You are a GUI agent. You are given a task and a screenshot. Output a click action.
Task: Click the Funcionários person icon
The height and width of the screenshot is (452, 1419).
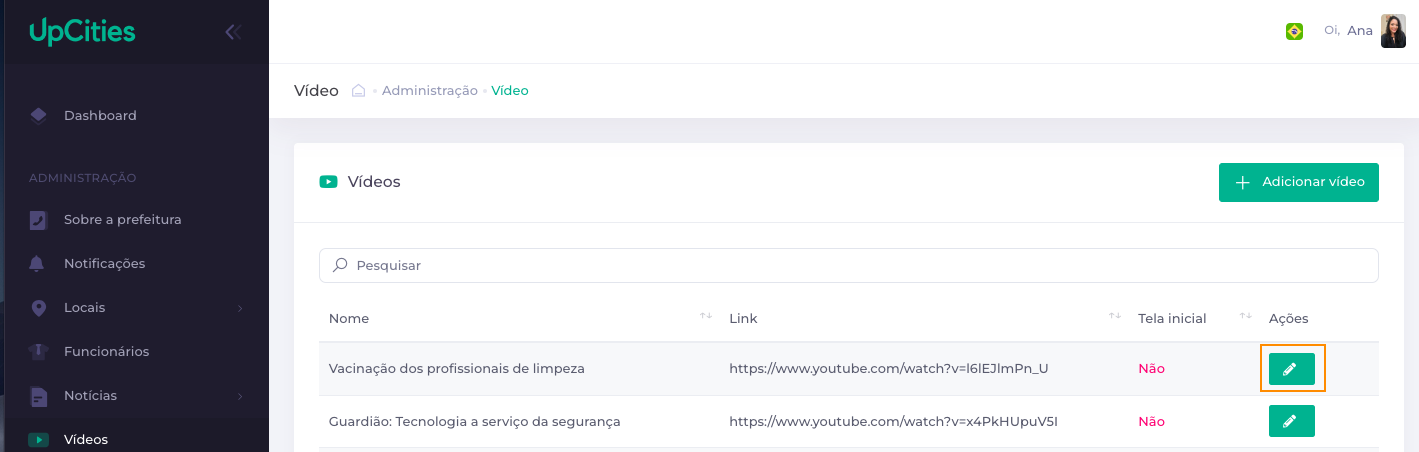38,351
